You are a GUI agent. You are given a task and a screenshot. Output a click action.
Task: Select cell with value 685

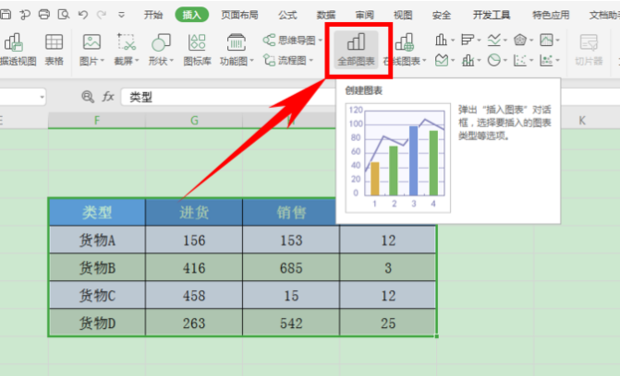click(291, 268)
